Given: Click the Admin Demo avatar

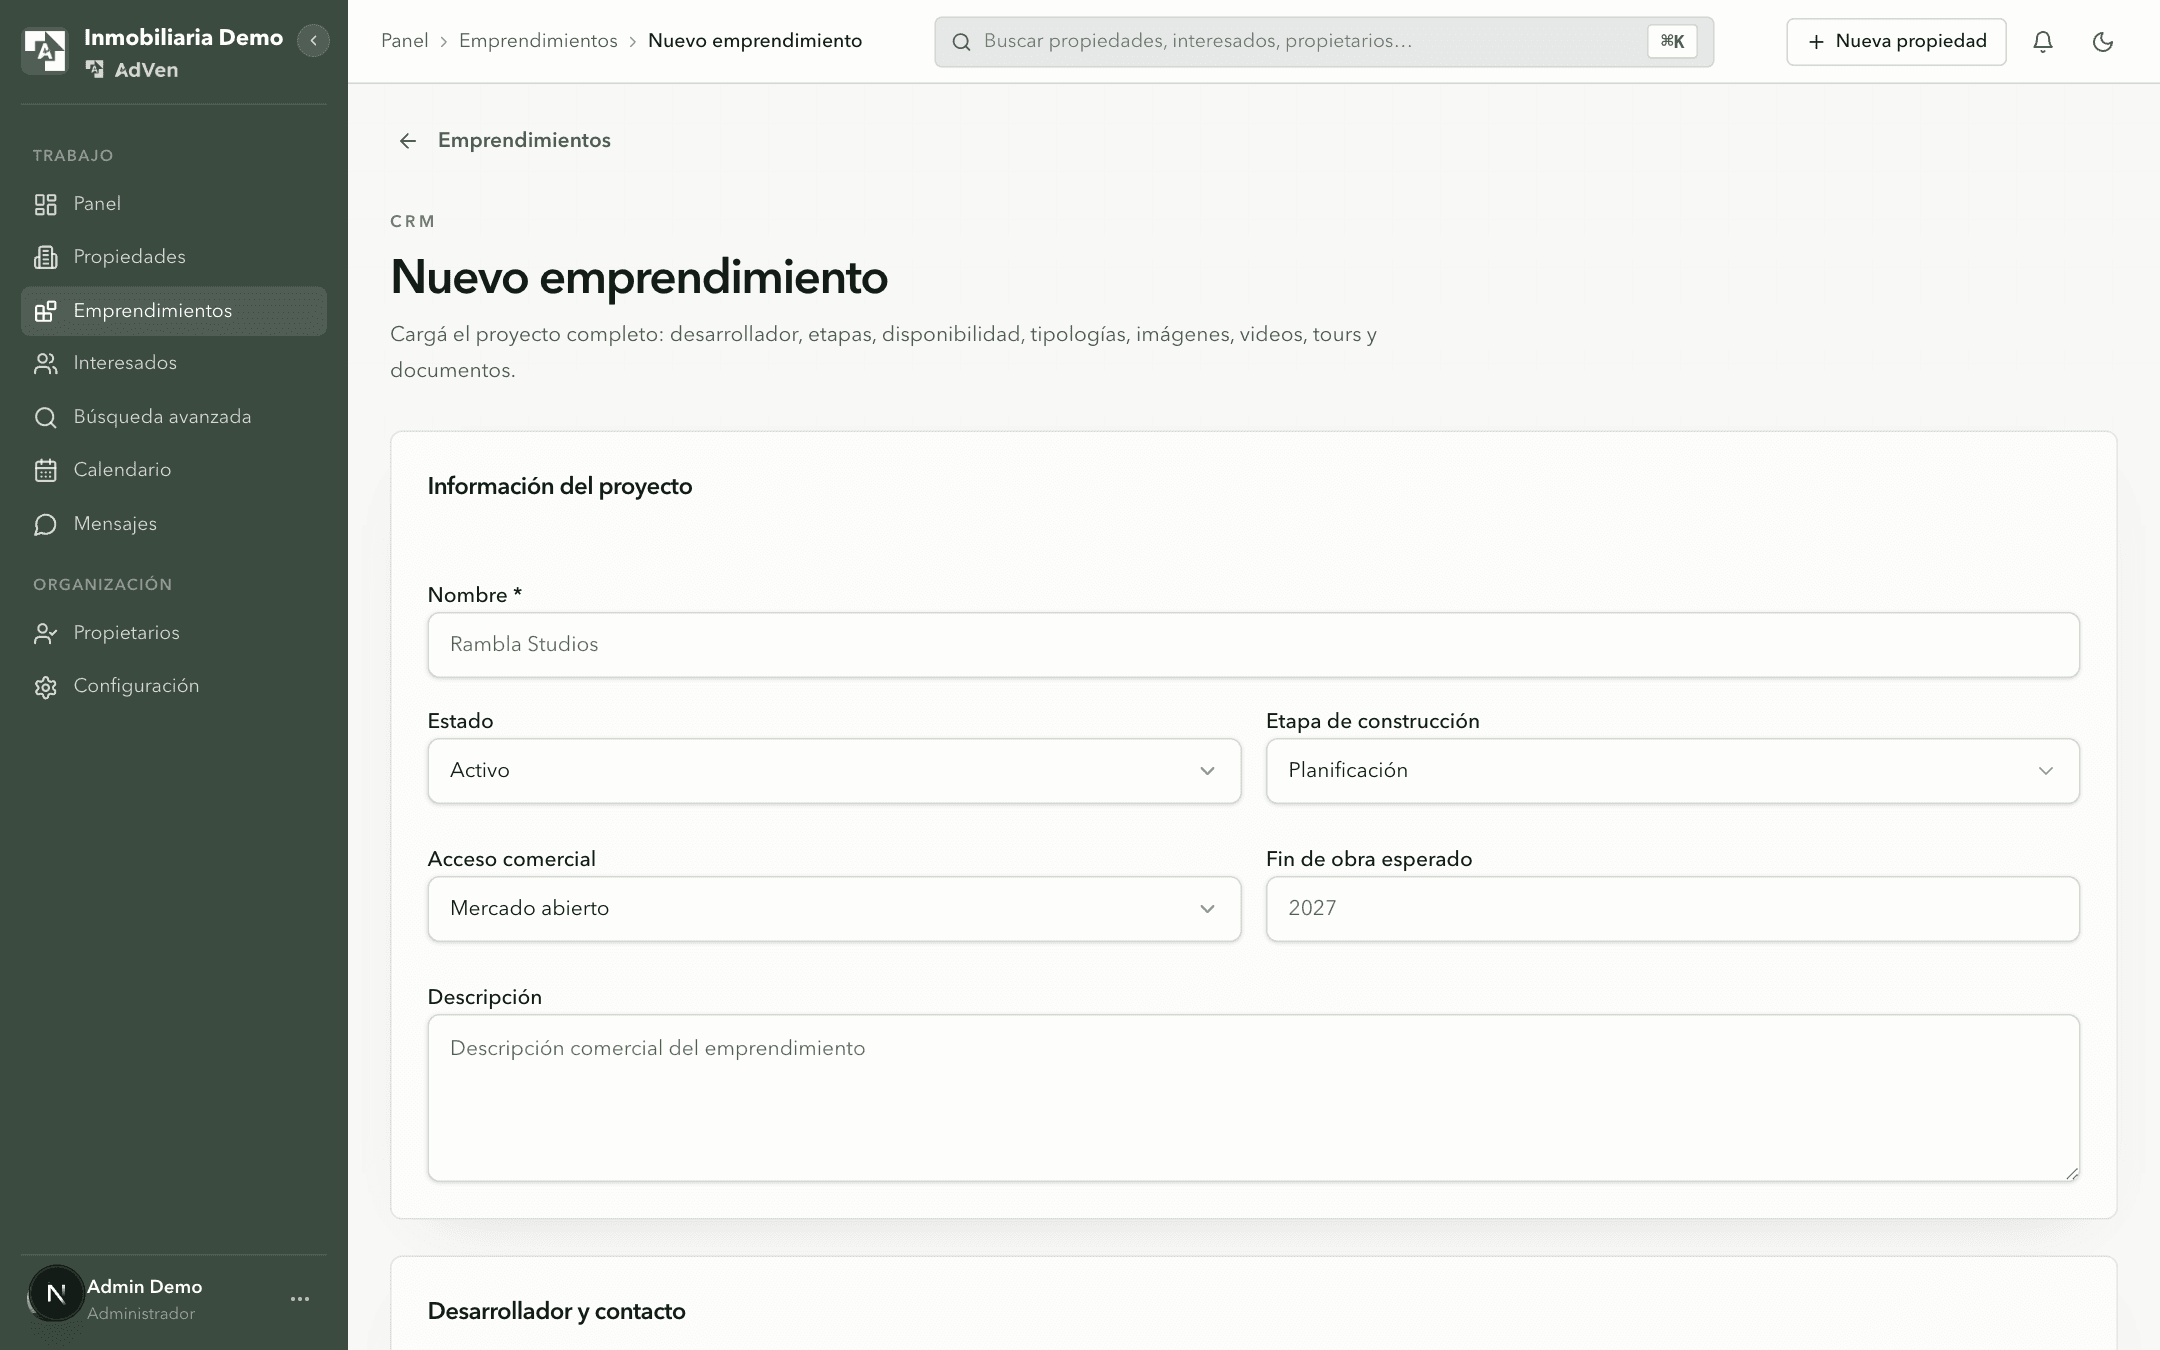Looking at the screenshot, I should [x=56, y=1294].
